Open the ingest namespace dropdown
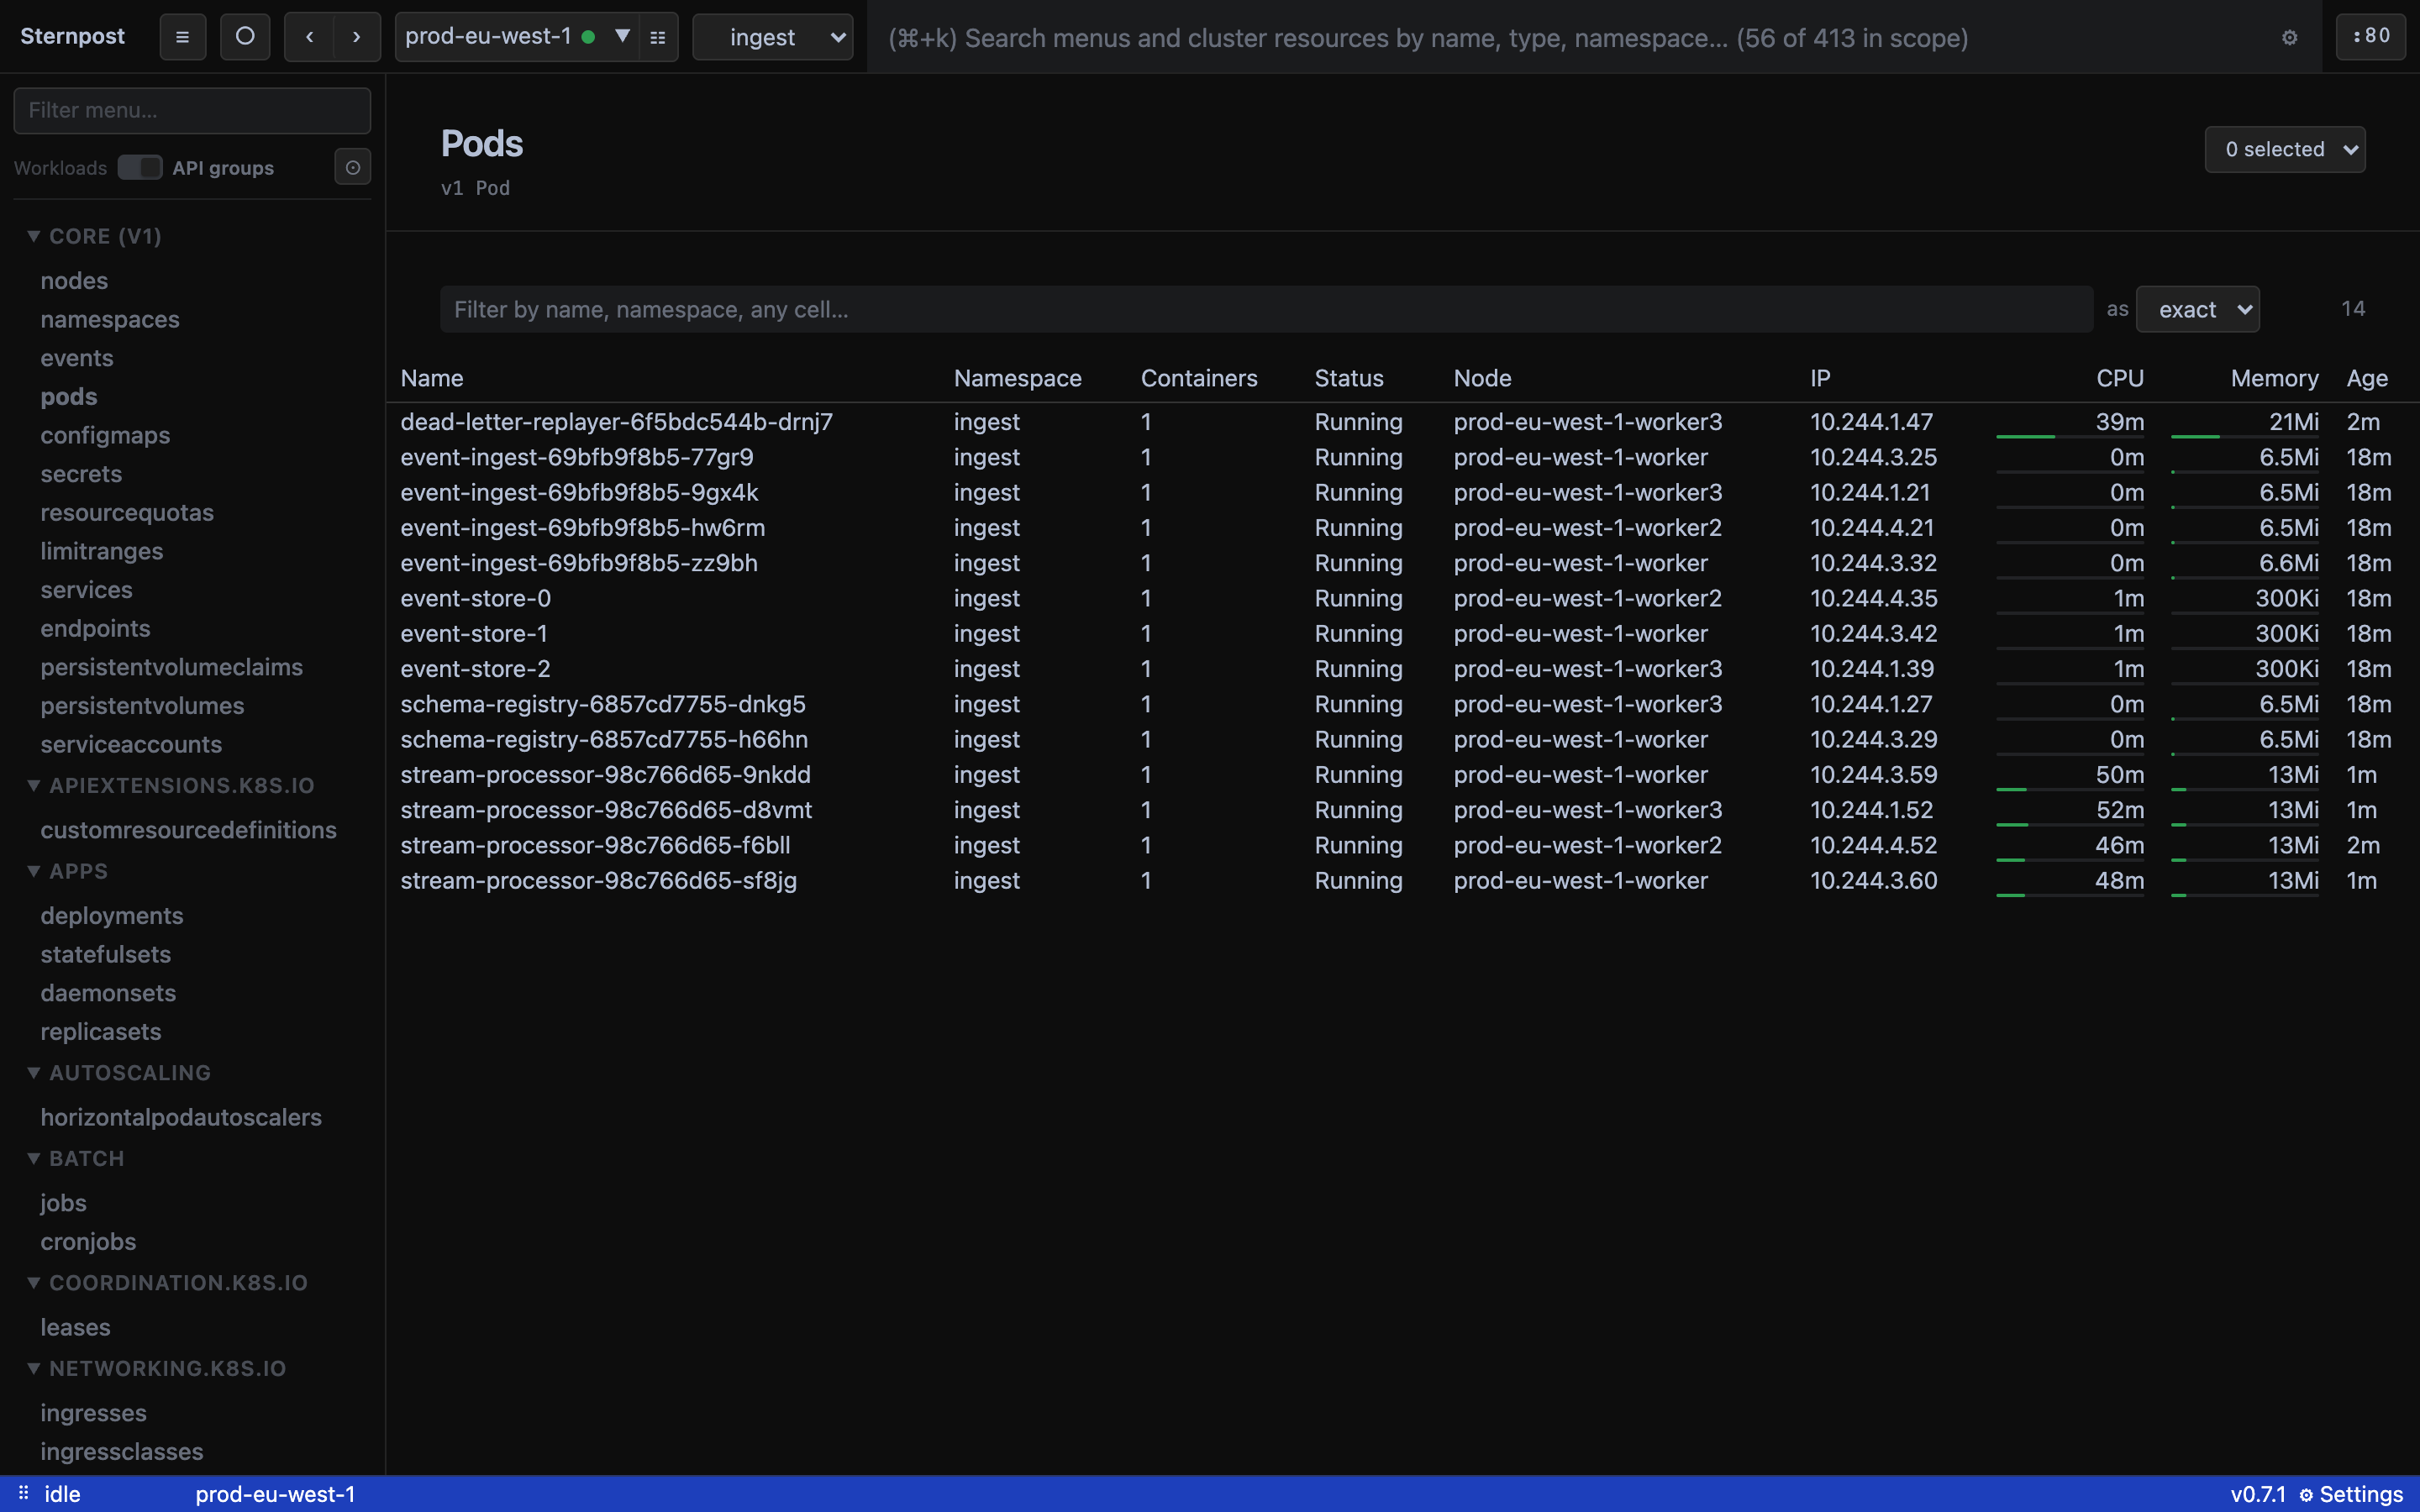This screenshot has width=2420, height=1512. (773, 37)
